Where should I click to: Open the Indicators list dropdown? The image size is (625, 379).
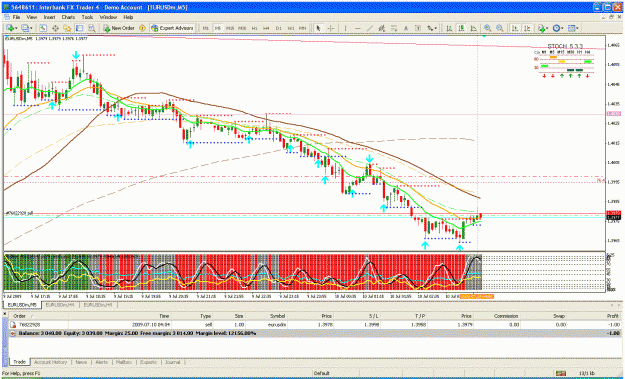[542, 28]
